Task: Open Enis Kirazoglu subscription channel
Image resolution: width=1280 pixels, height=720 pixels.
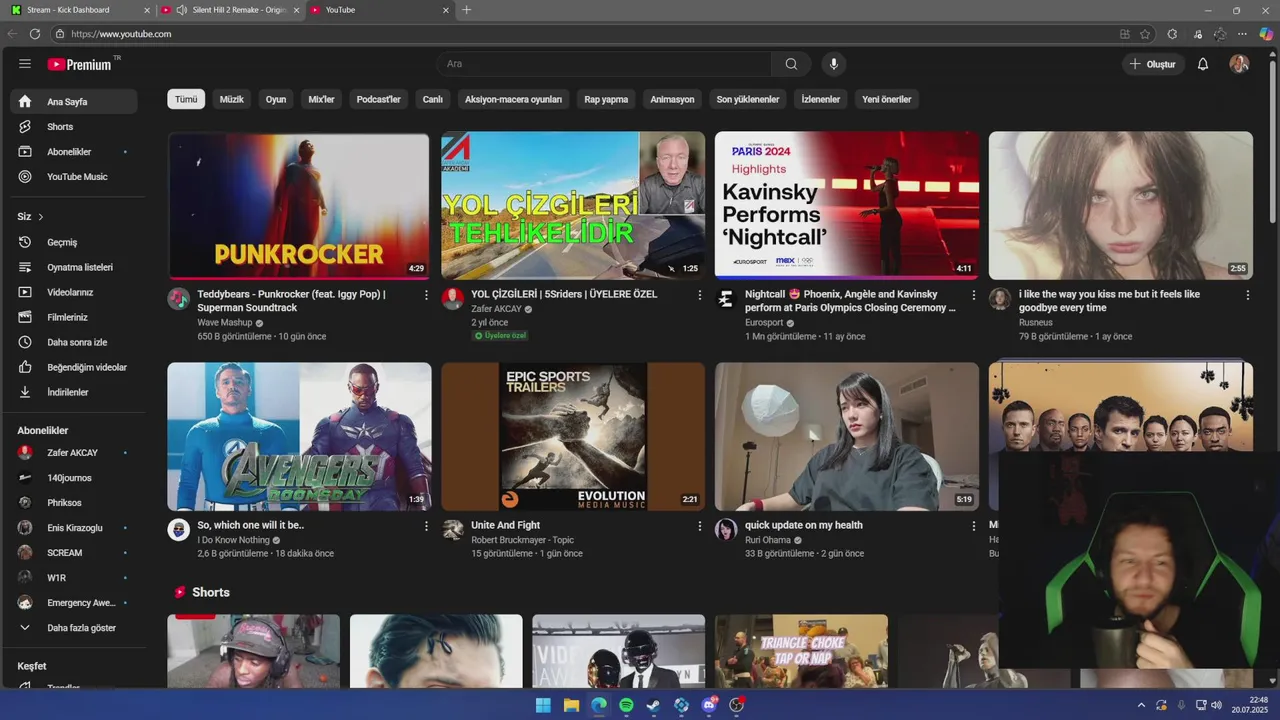Action: [74, 528]
